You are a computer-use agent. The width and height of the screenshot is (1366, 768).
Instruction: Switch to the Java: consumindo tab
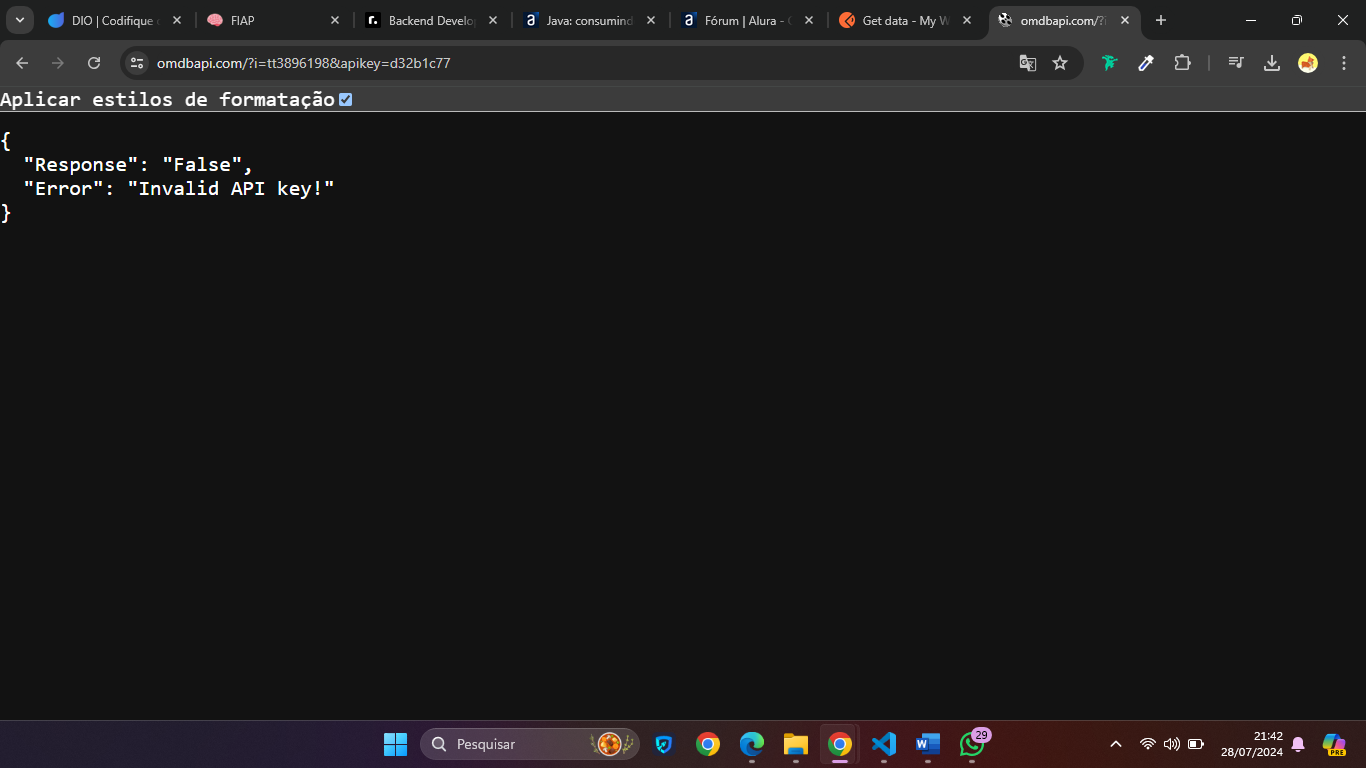coord(589,20)
